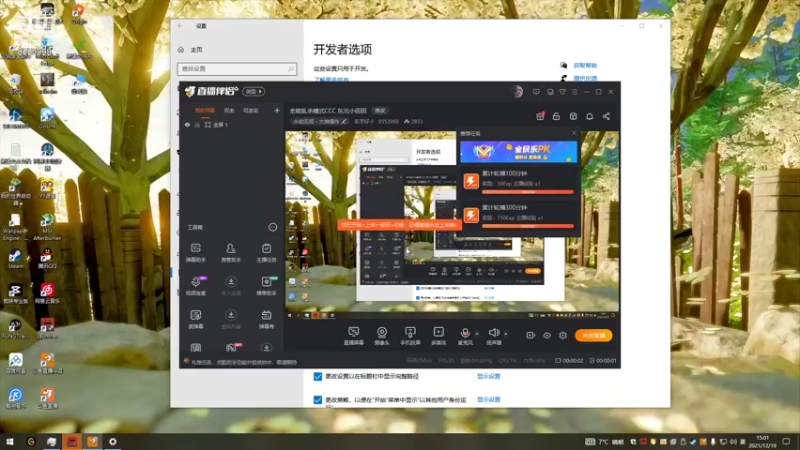Add a screen capture source from the bottom bar
This screenshot has height=450, width=800.
[353, 336]
